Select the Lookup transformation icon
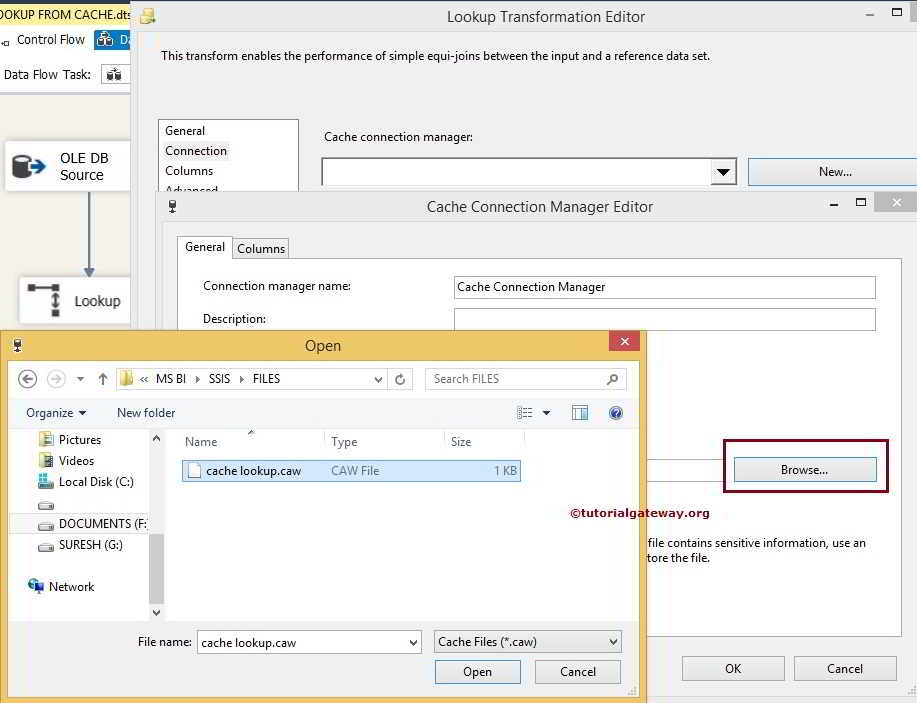917x703 pixels. click(46, 300)
